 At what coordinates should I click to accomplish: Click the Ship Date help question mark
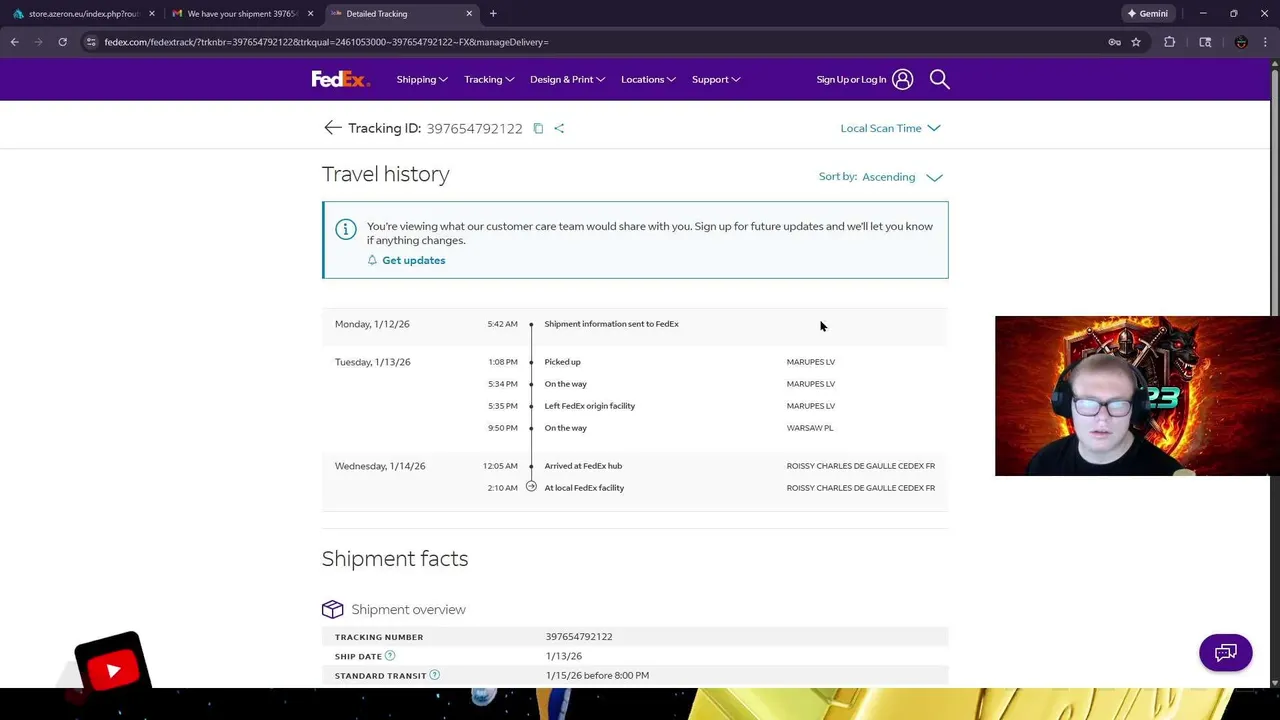(390, 656)
